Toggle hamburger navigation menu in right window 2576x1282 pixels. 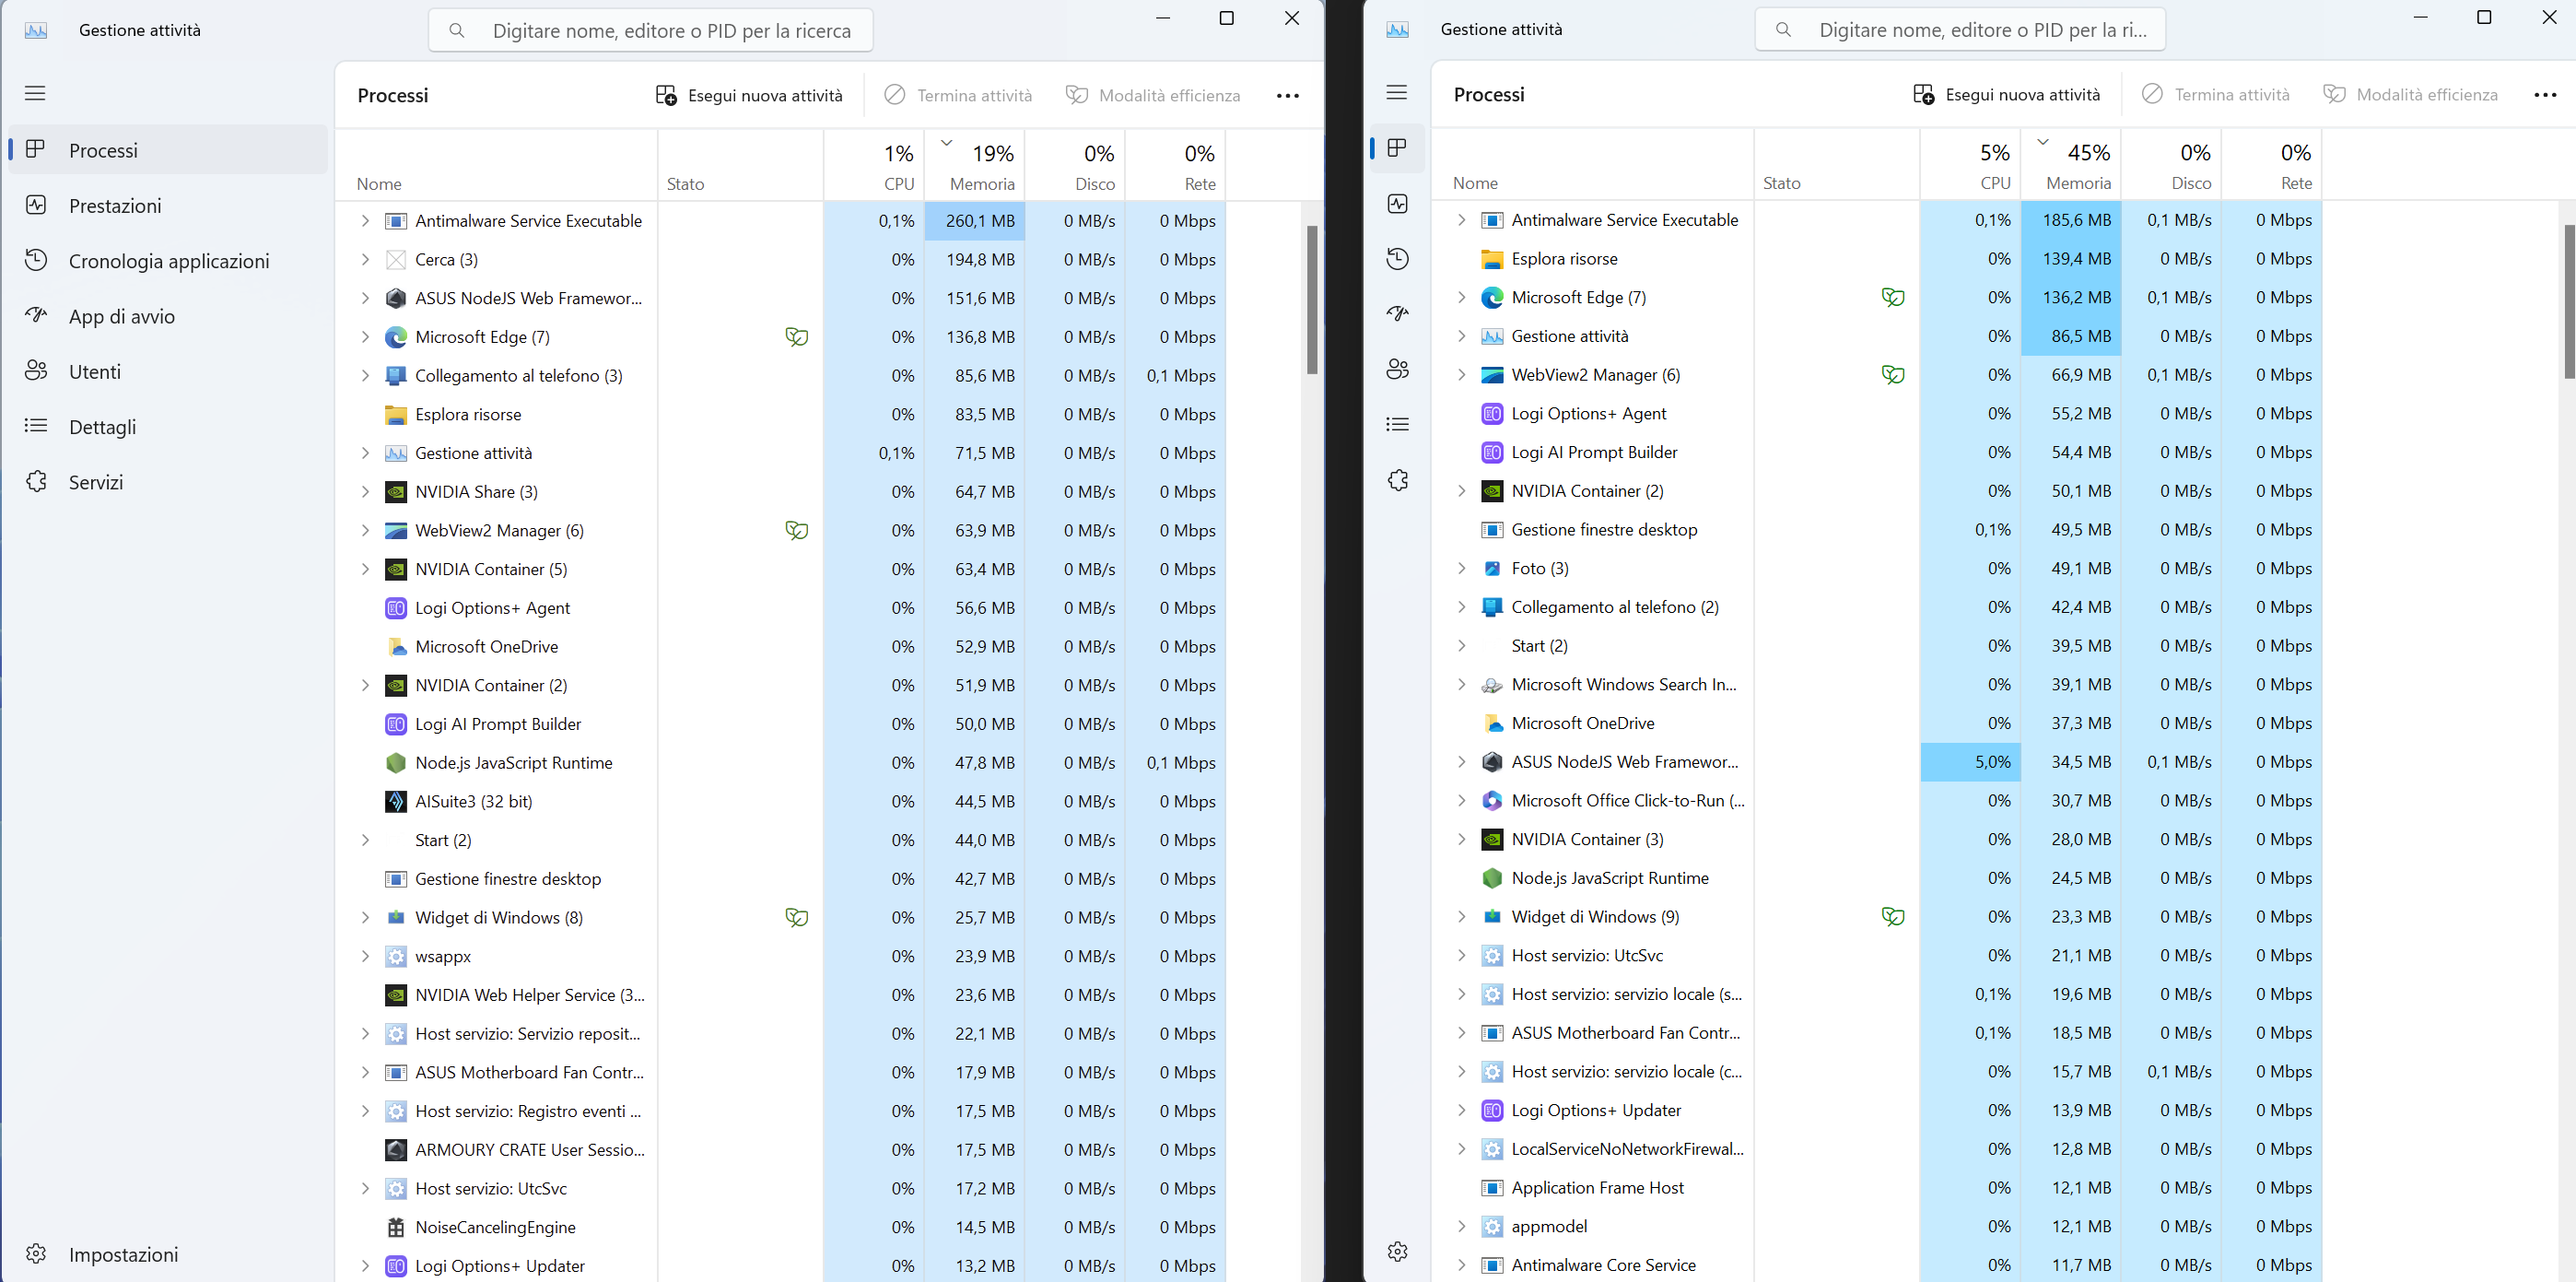pyautogui.click(x=1397, y=92)
